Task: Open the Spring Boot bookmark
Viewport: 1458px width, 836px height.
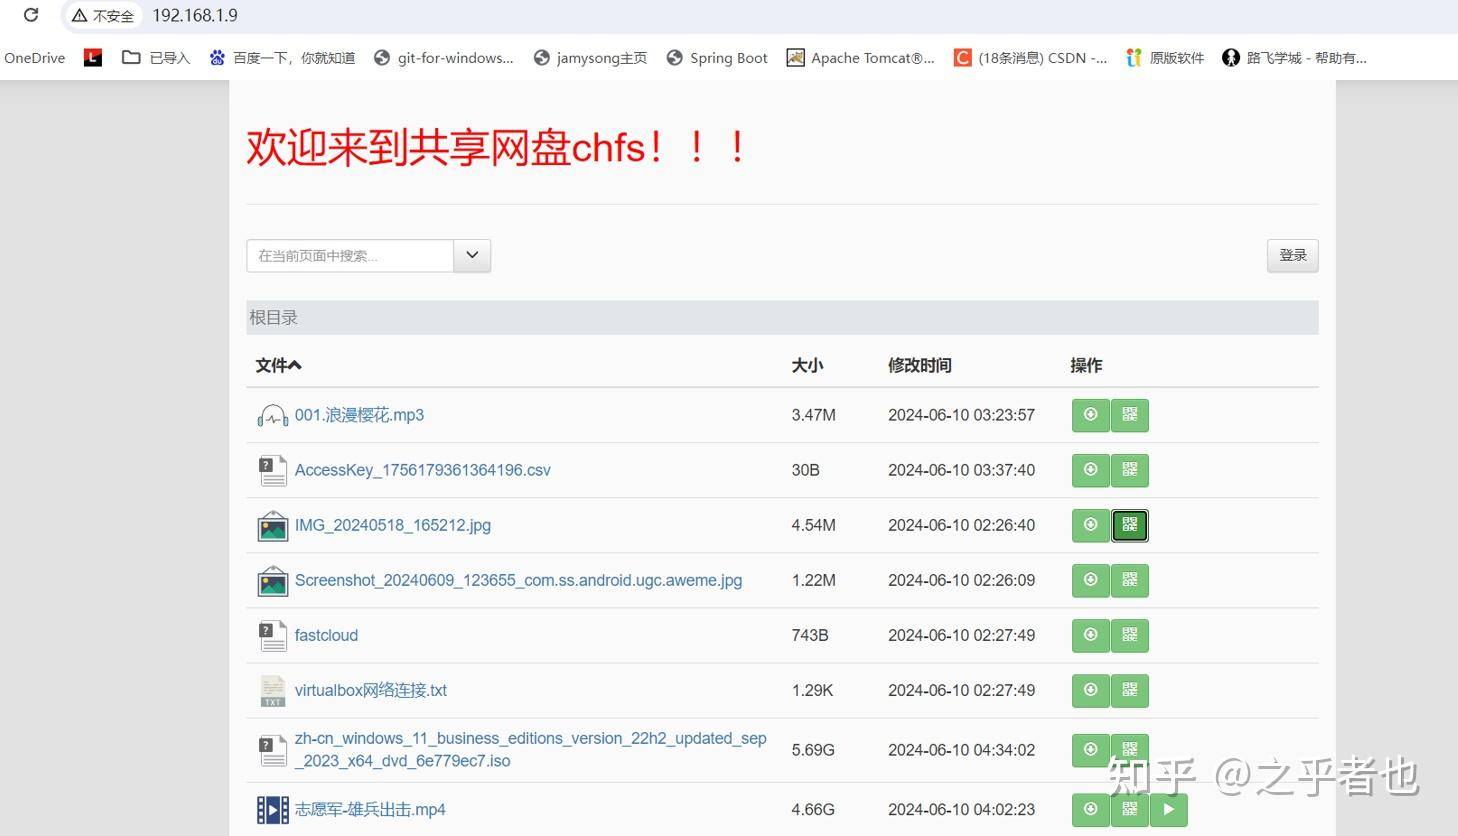Action: point(717,58)
